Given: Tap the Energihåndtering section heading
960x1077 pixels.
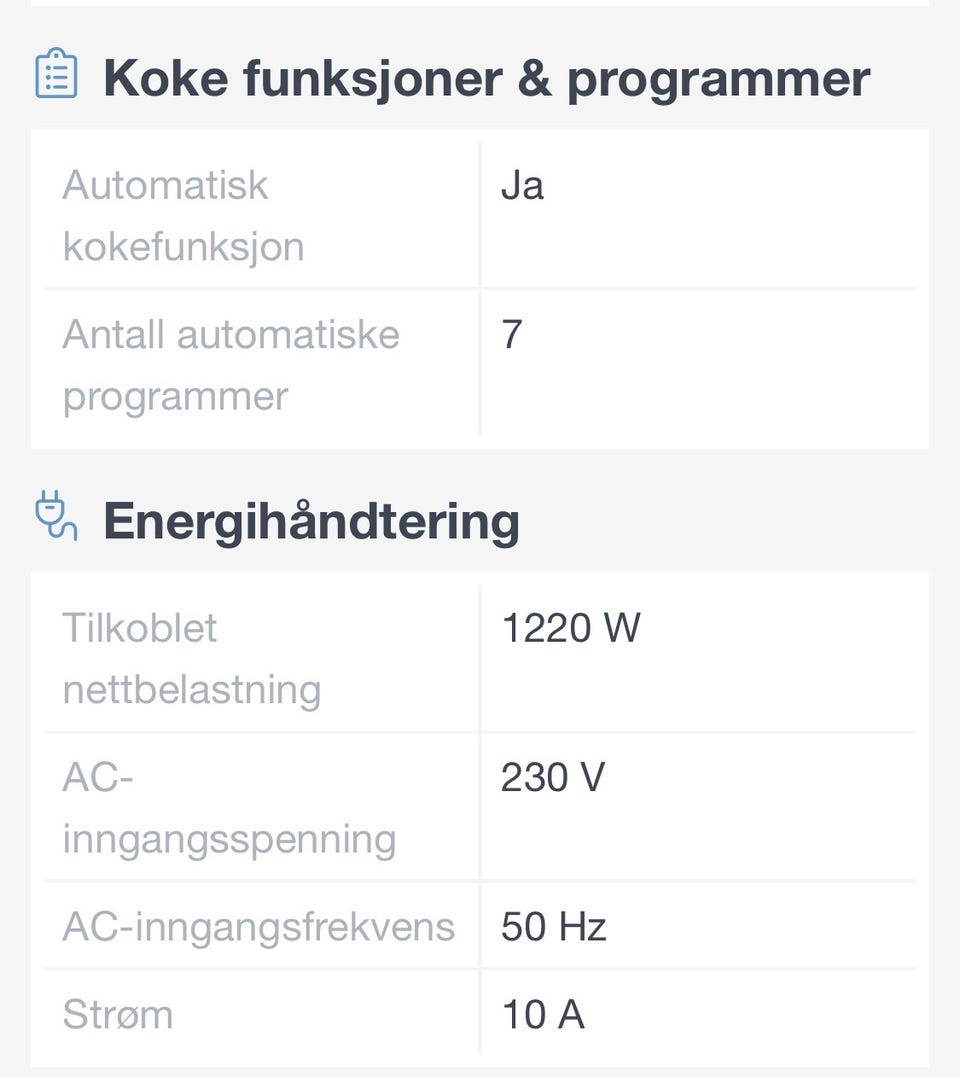Looking at the screenshot, I should (x=311, y=520).
